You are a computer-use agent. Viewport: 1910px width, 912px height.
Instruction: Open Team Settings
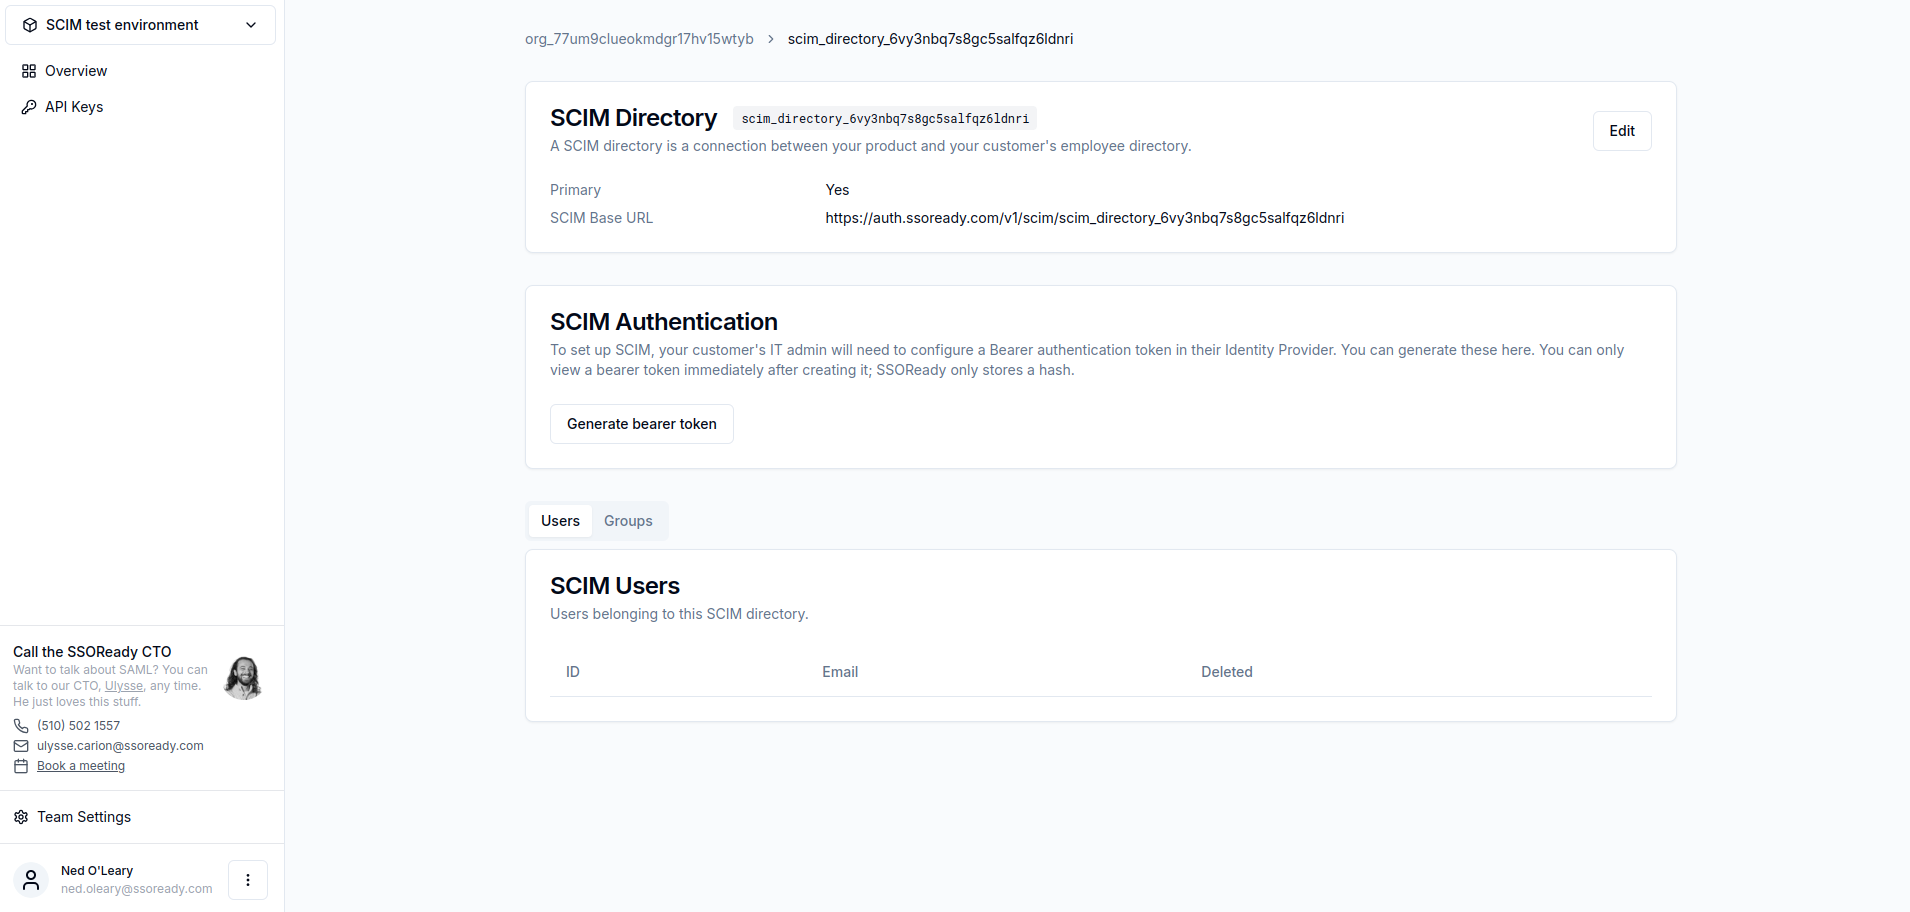coord(84,817)
